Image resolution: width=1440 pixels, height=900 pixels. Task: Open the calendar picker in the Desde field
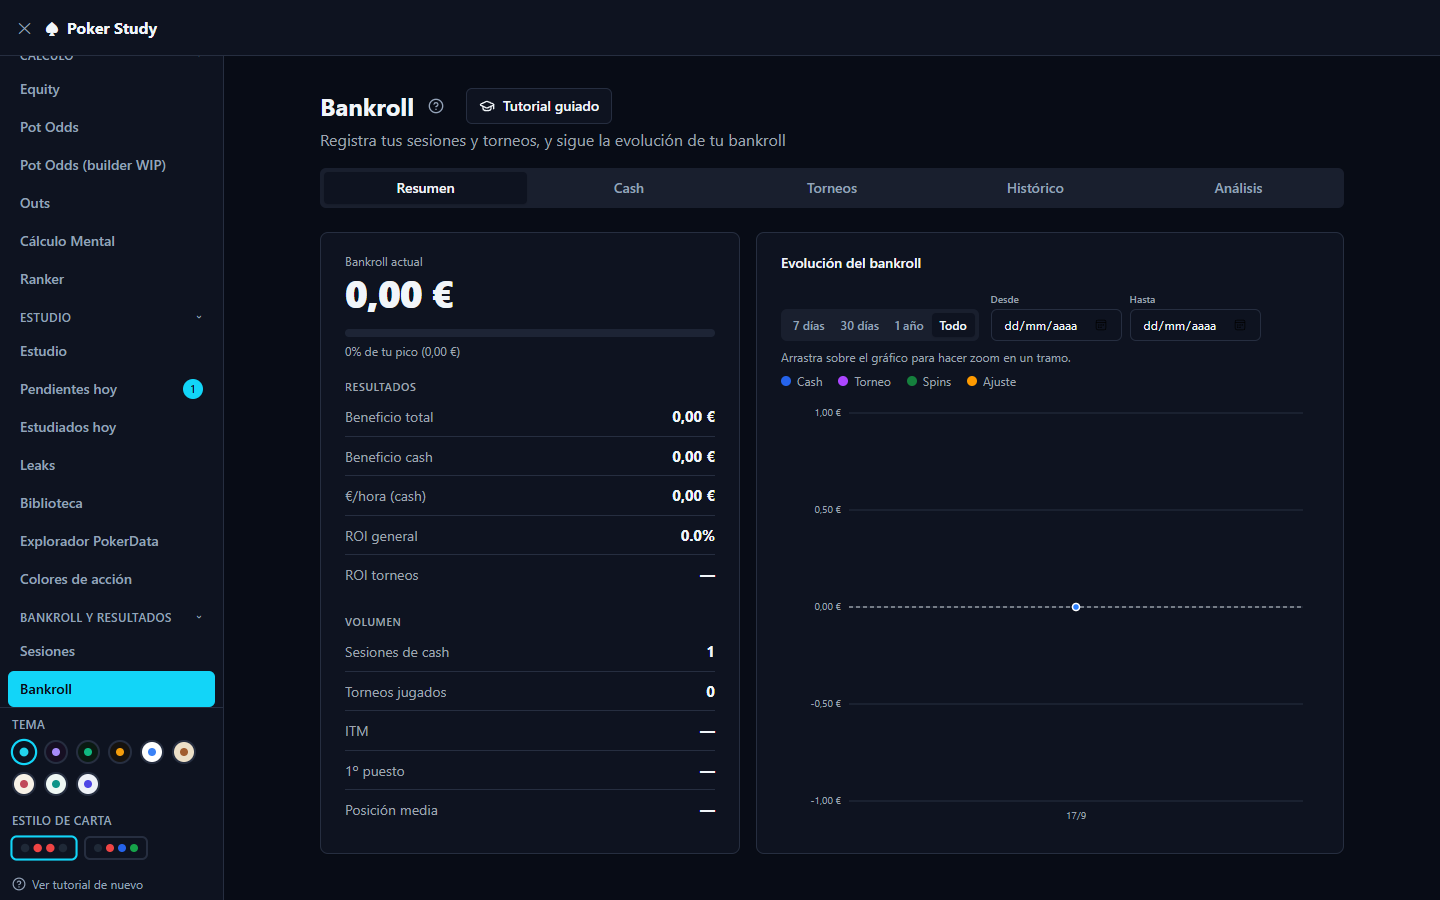pos(1101,325)
